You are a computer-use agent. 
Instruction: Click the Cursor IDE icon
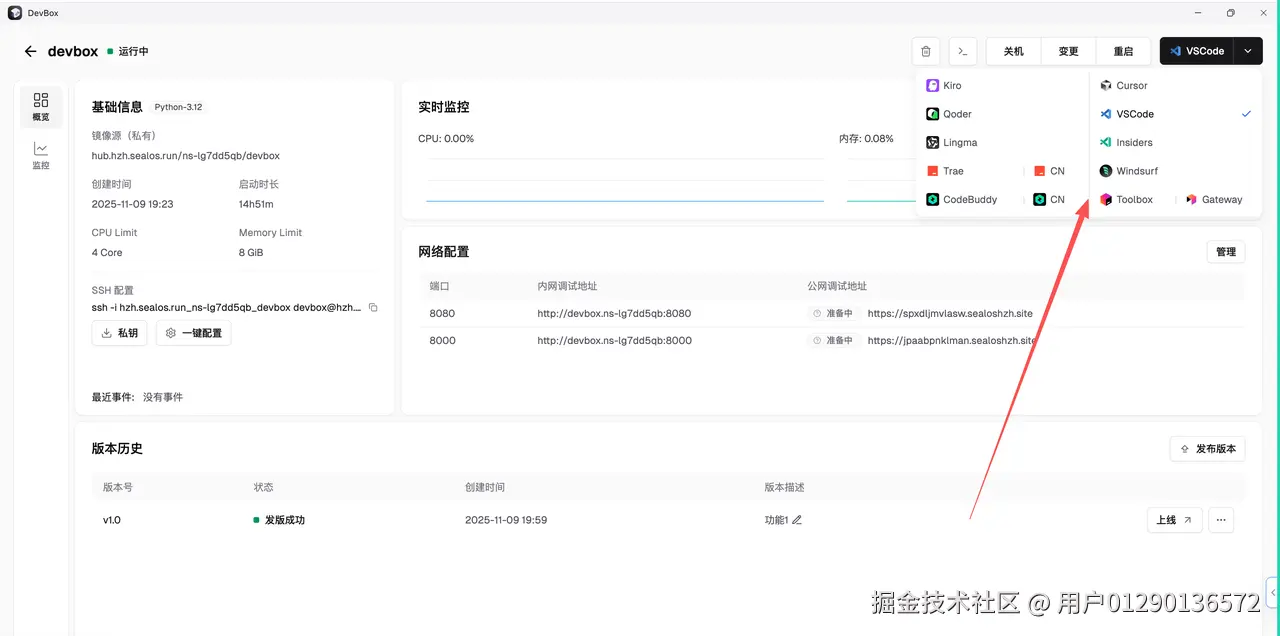click(x=1106, y=86)
